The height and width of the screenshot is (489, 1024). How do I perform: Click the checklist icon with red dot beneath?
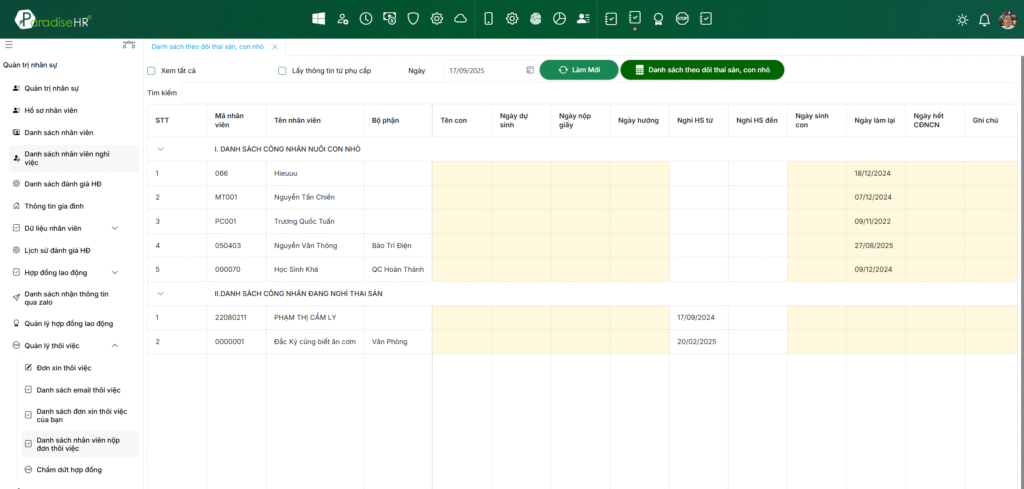pyautogui.click(x=635, y=18)
